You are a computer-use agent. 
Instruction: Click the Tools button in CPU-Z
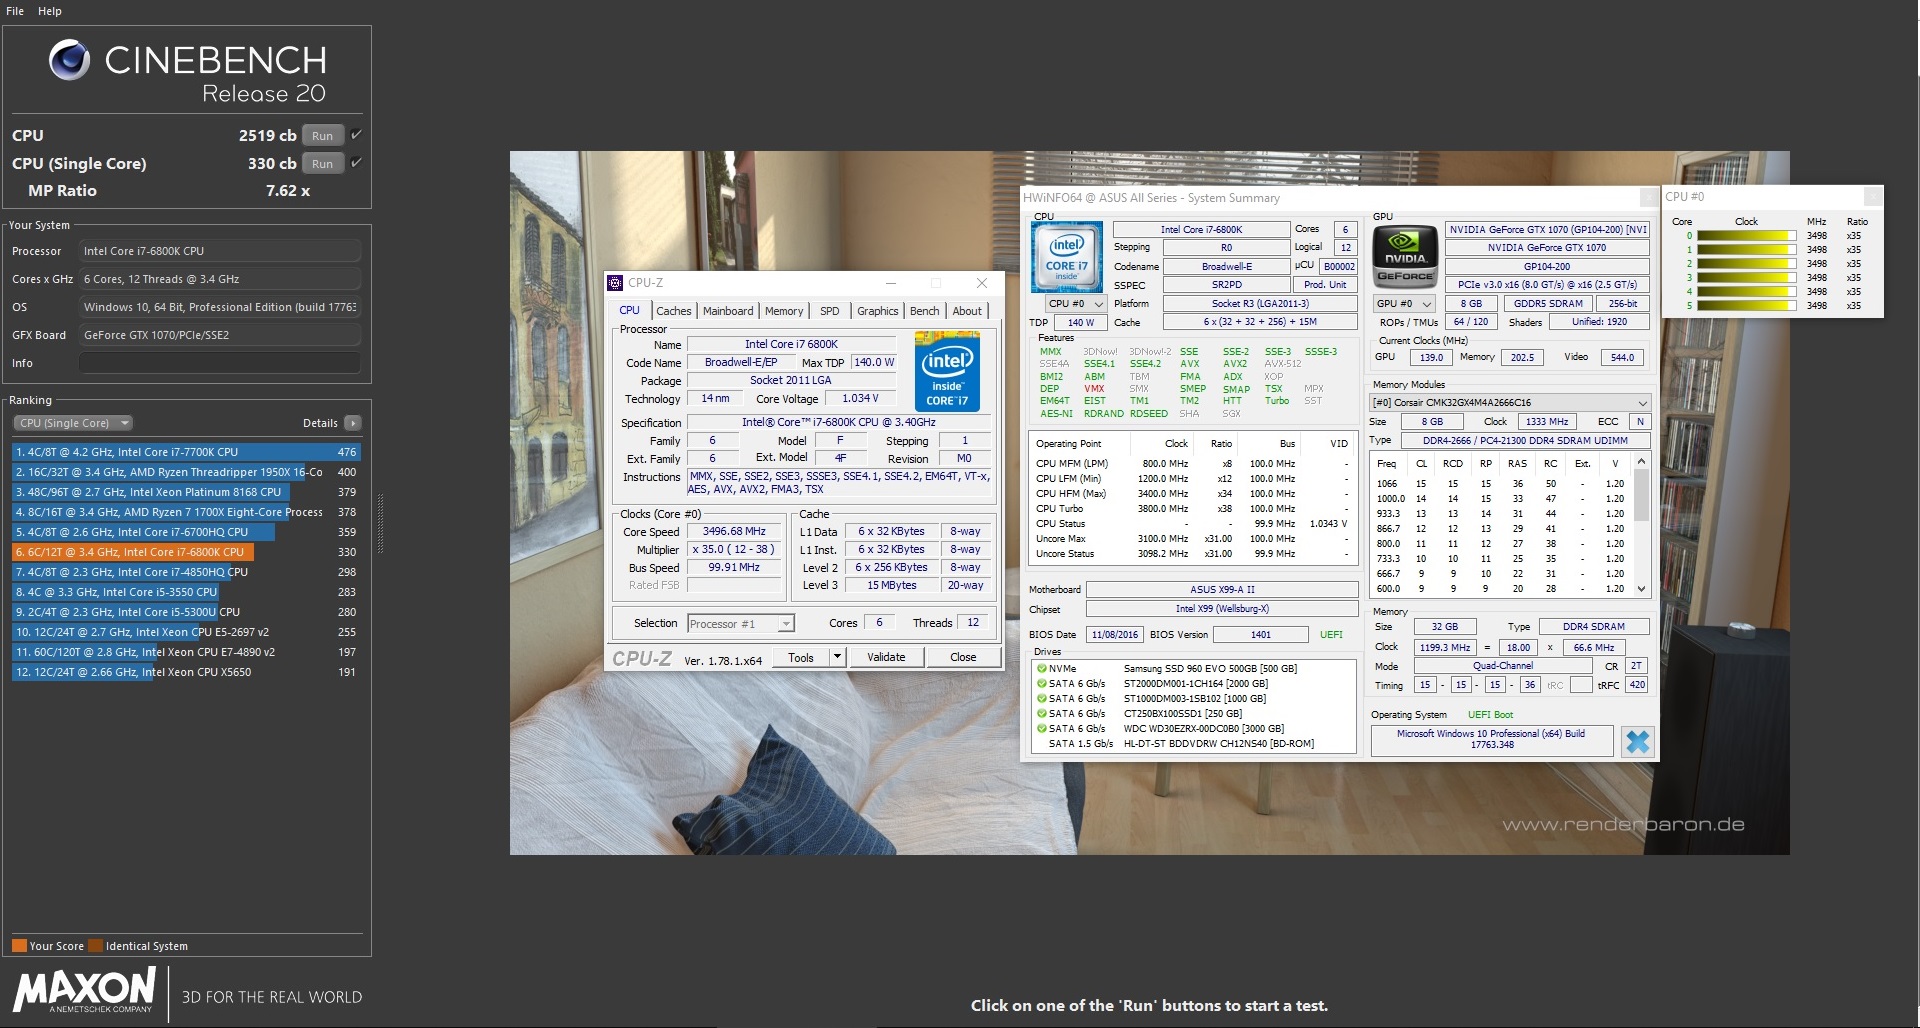(801, 657)
